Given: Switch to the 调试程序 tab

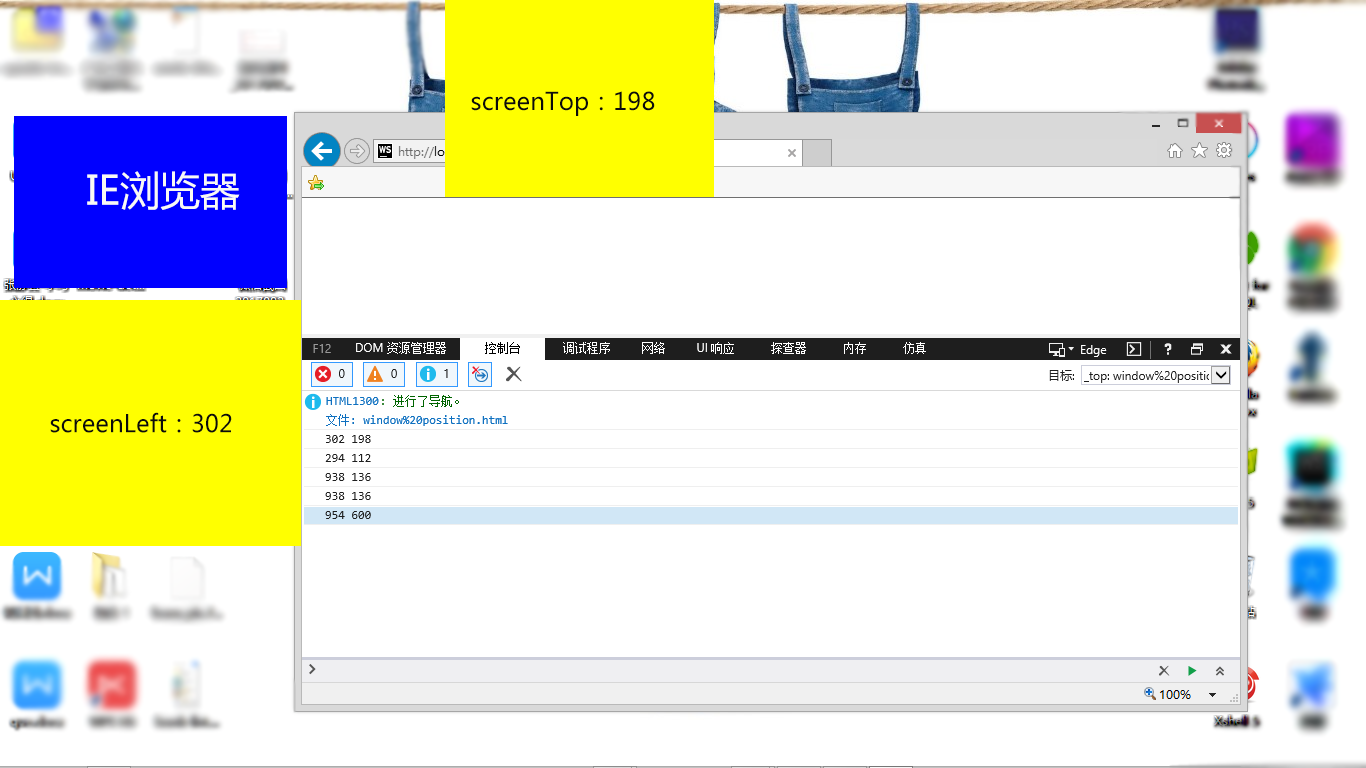Looking at the screenshot, I should click(586, 349).
